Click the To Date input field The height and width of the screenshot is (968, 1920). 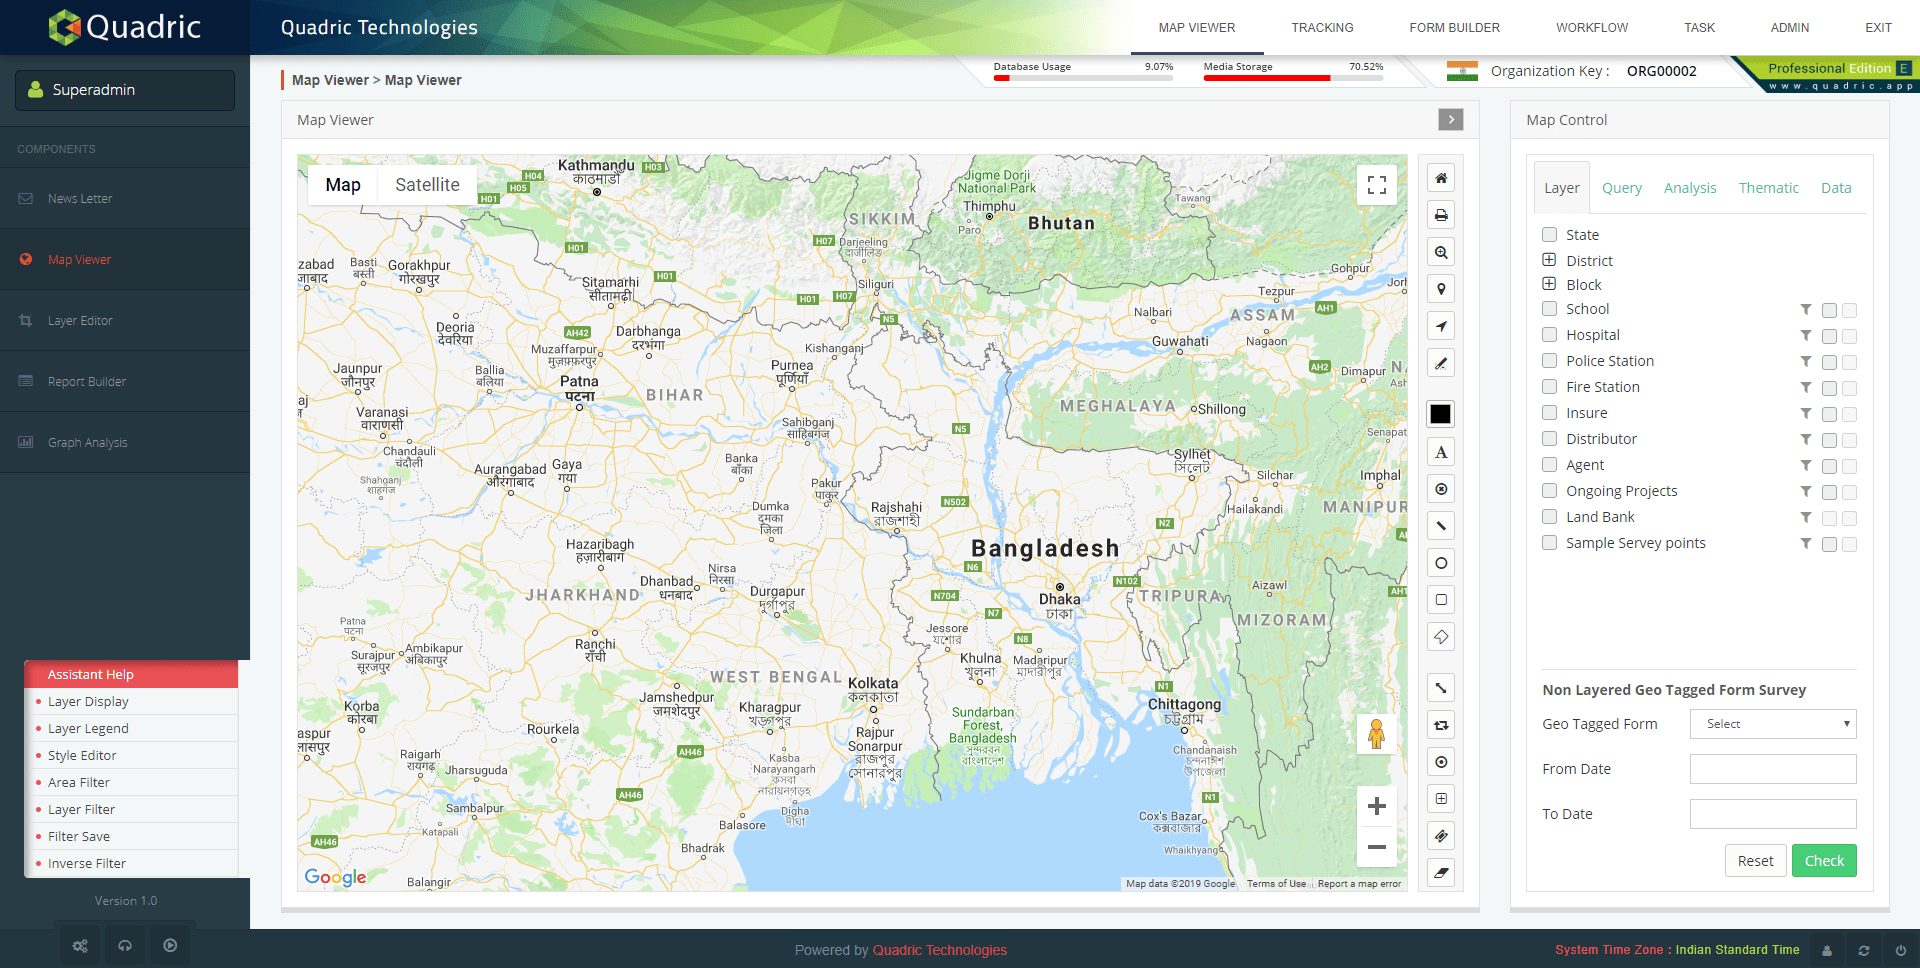click(1773, 814)
